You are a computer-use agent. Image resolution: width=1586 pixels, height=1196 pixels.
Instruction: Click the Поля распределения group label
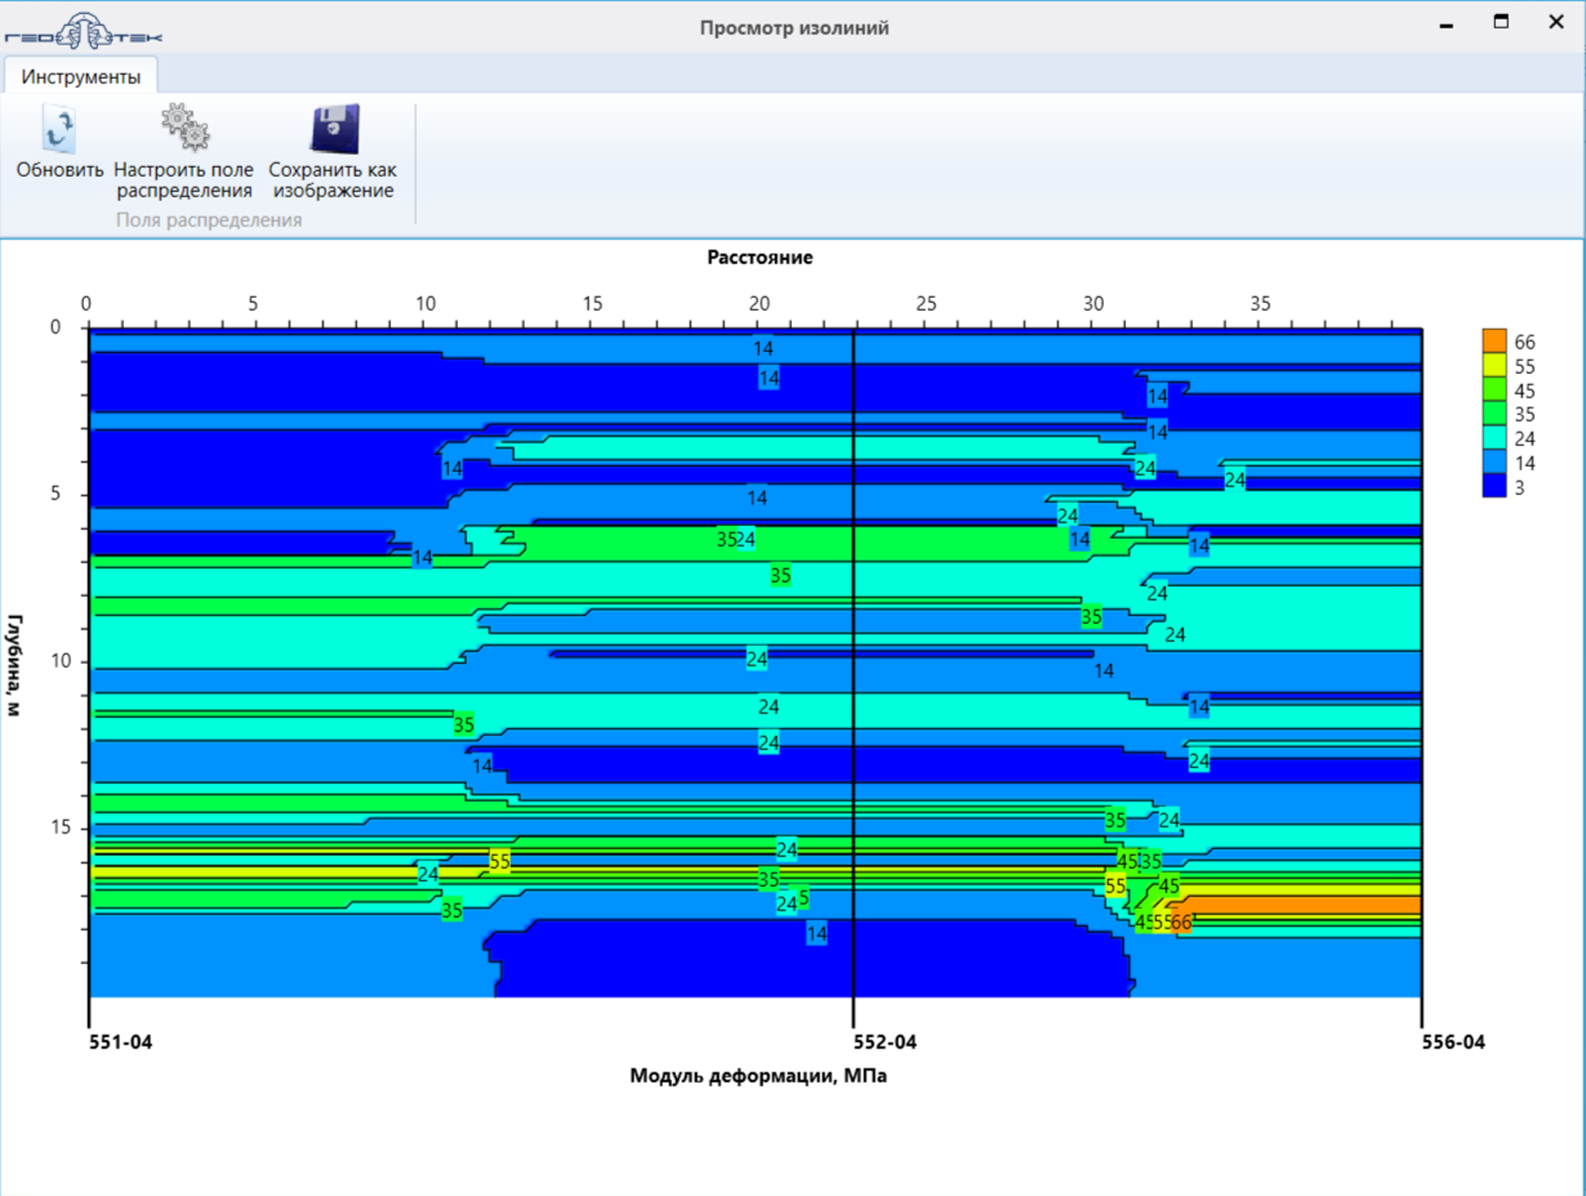pos(209,220)
